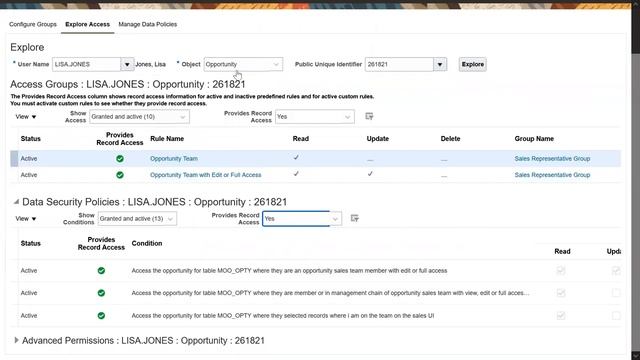Screen dimensions: 640x360
Task: Click the Status column header in Access Groups
Action: tap(31, 139)
